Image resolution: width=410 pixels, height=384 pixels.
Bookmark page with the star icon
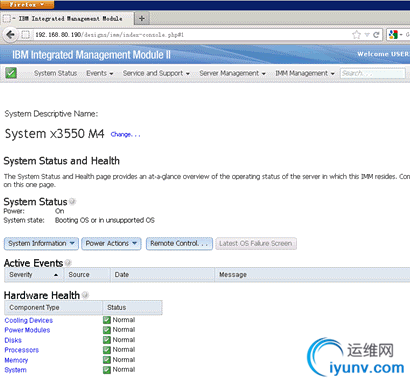coord(356,35)
